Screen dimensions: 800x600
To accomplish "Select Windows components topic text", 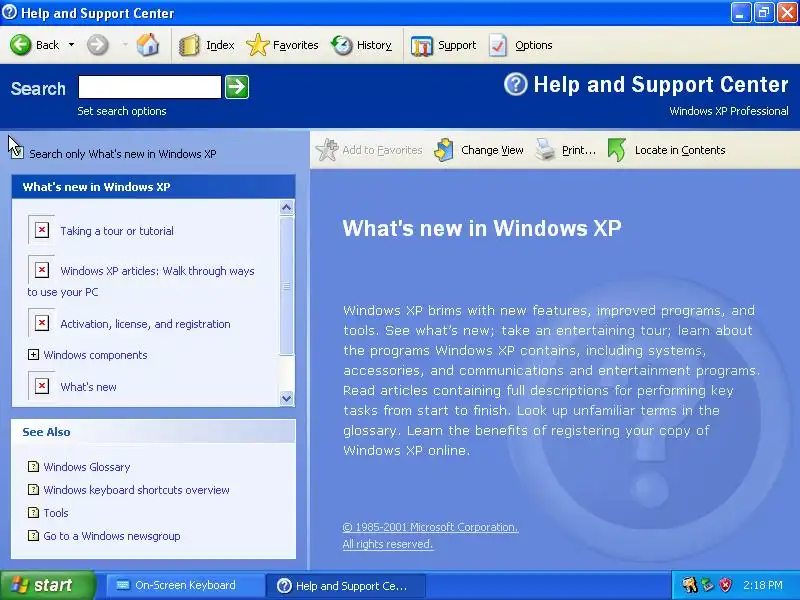I will 95,355.
